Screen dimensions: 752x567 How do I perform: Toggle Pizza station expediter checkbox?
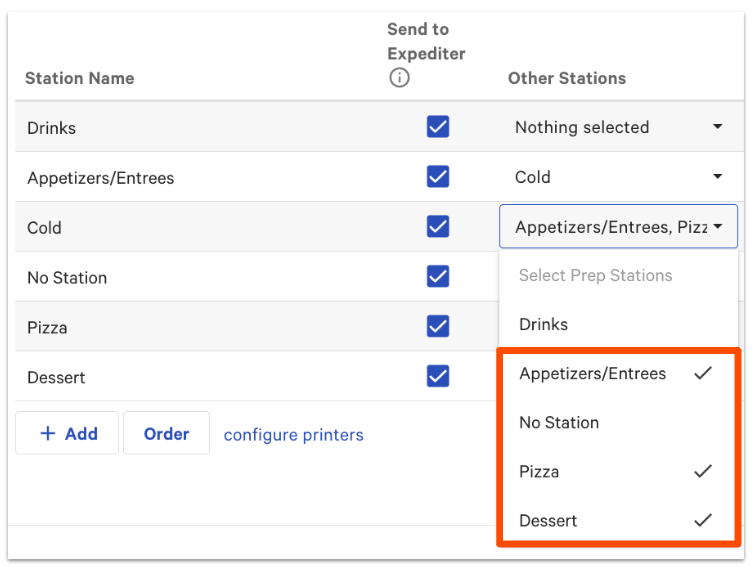click(x=437, y=327)
